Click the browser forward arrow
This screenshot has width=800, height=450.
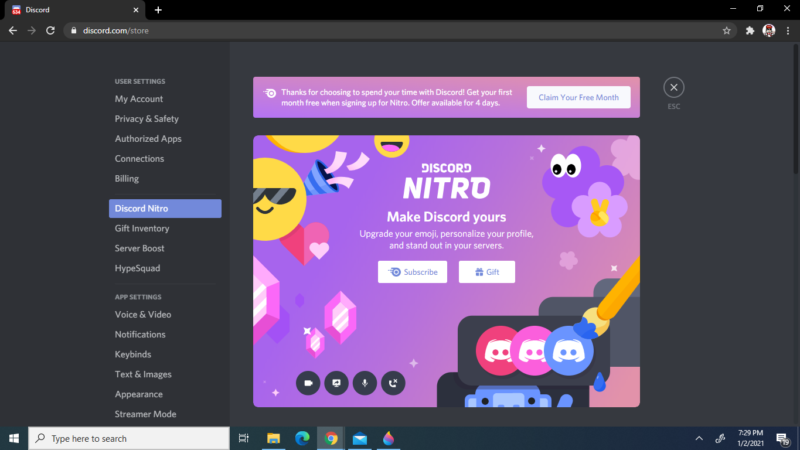click(32, 31)
